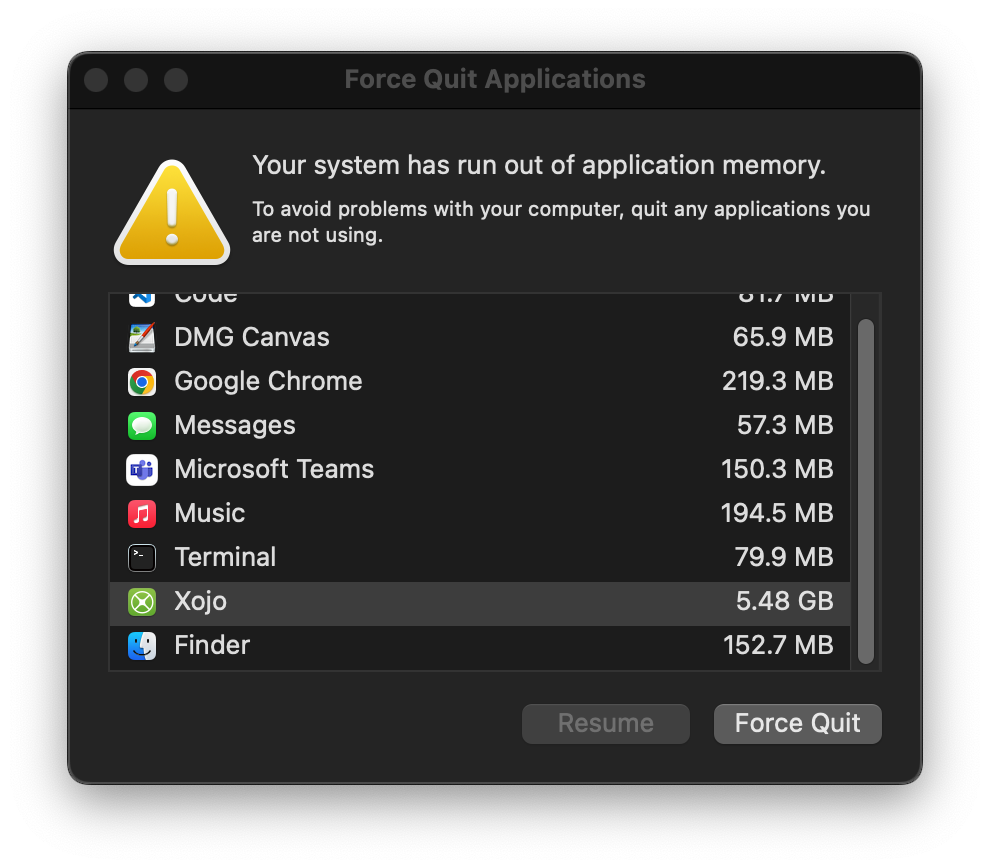Screen dimensions: 990x868
Task: Select the Finder list entry
Action: 480,646
